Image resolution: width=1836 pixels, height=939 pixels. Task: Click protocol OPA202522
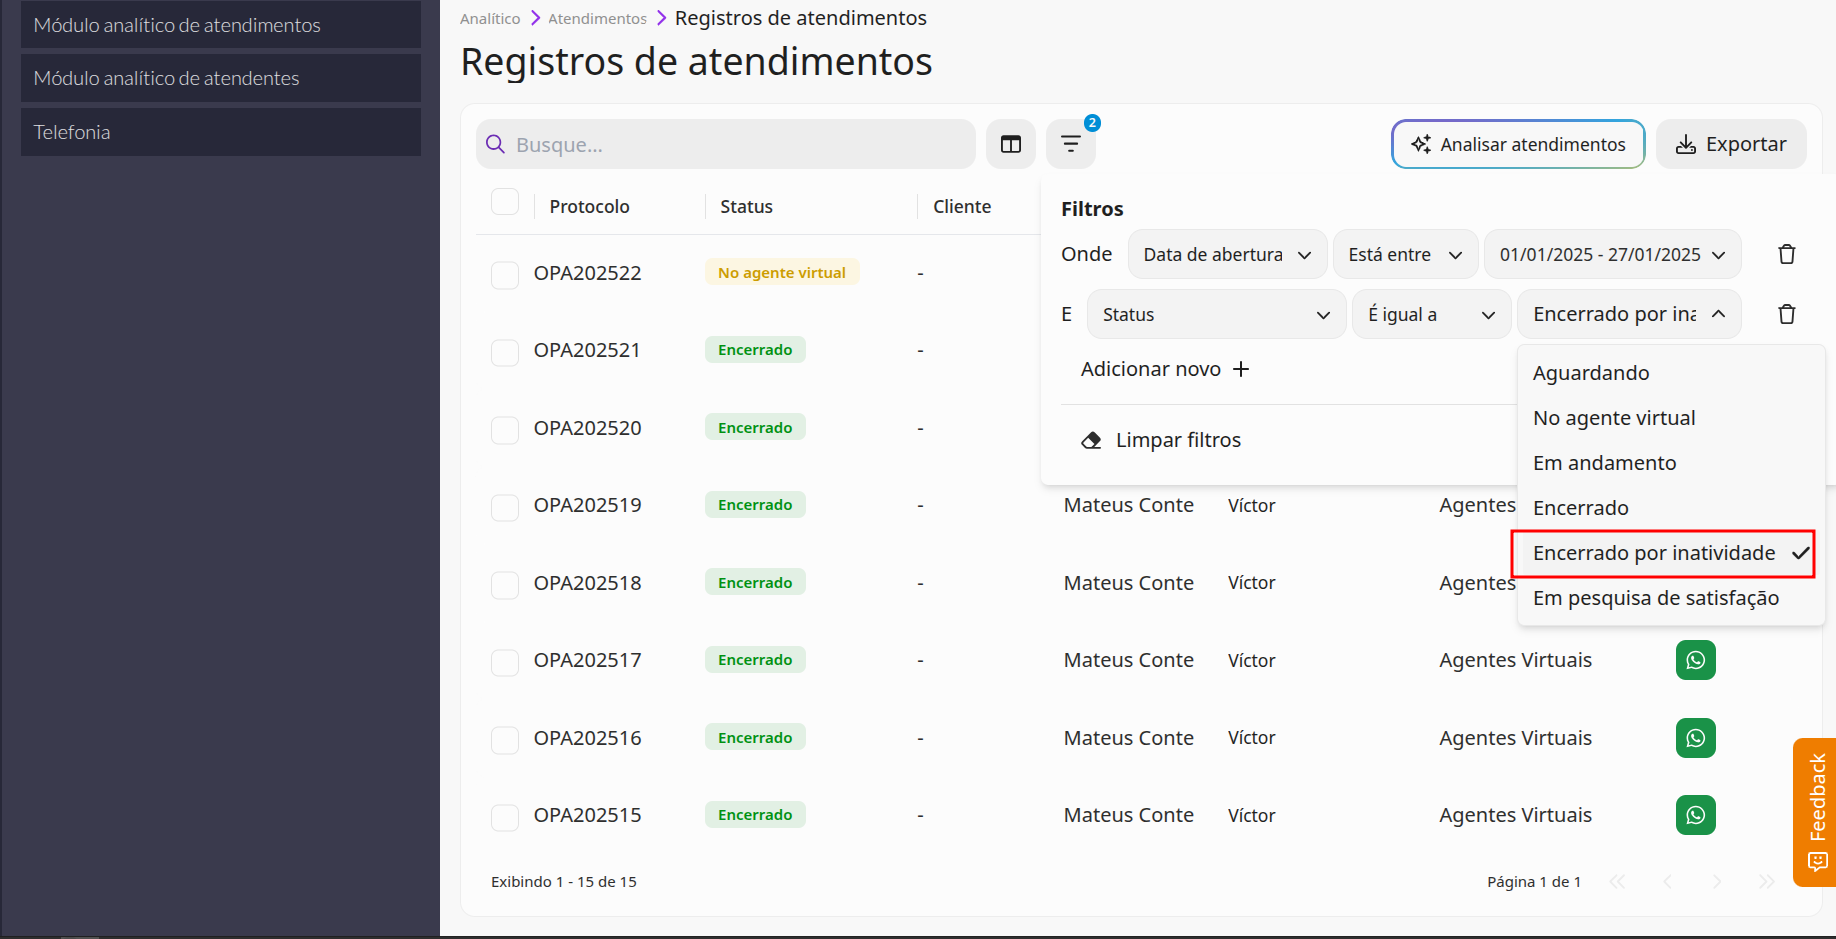(588, 273)
